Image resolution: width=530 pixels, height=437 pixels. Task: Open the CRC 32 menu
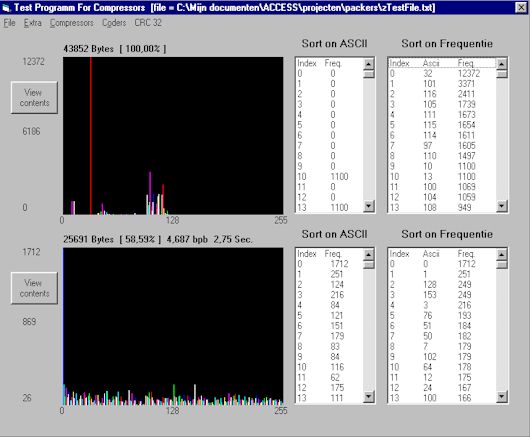(x=148, y=23)
